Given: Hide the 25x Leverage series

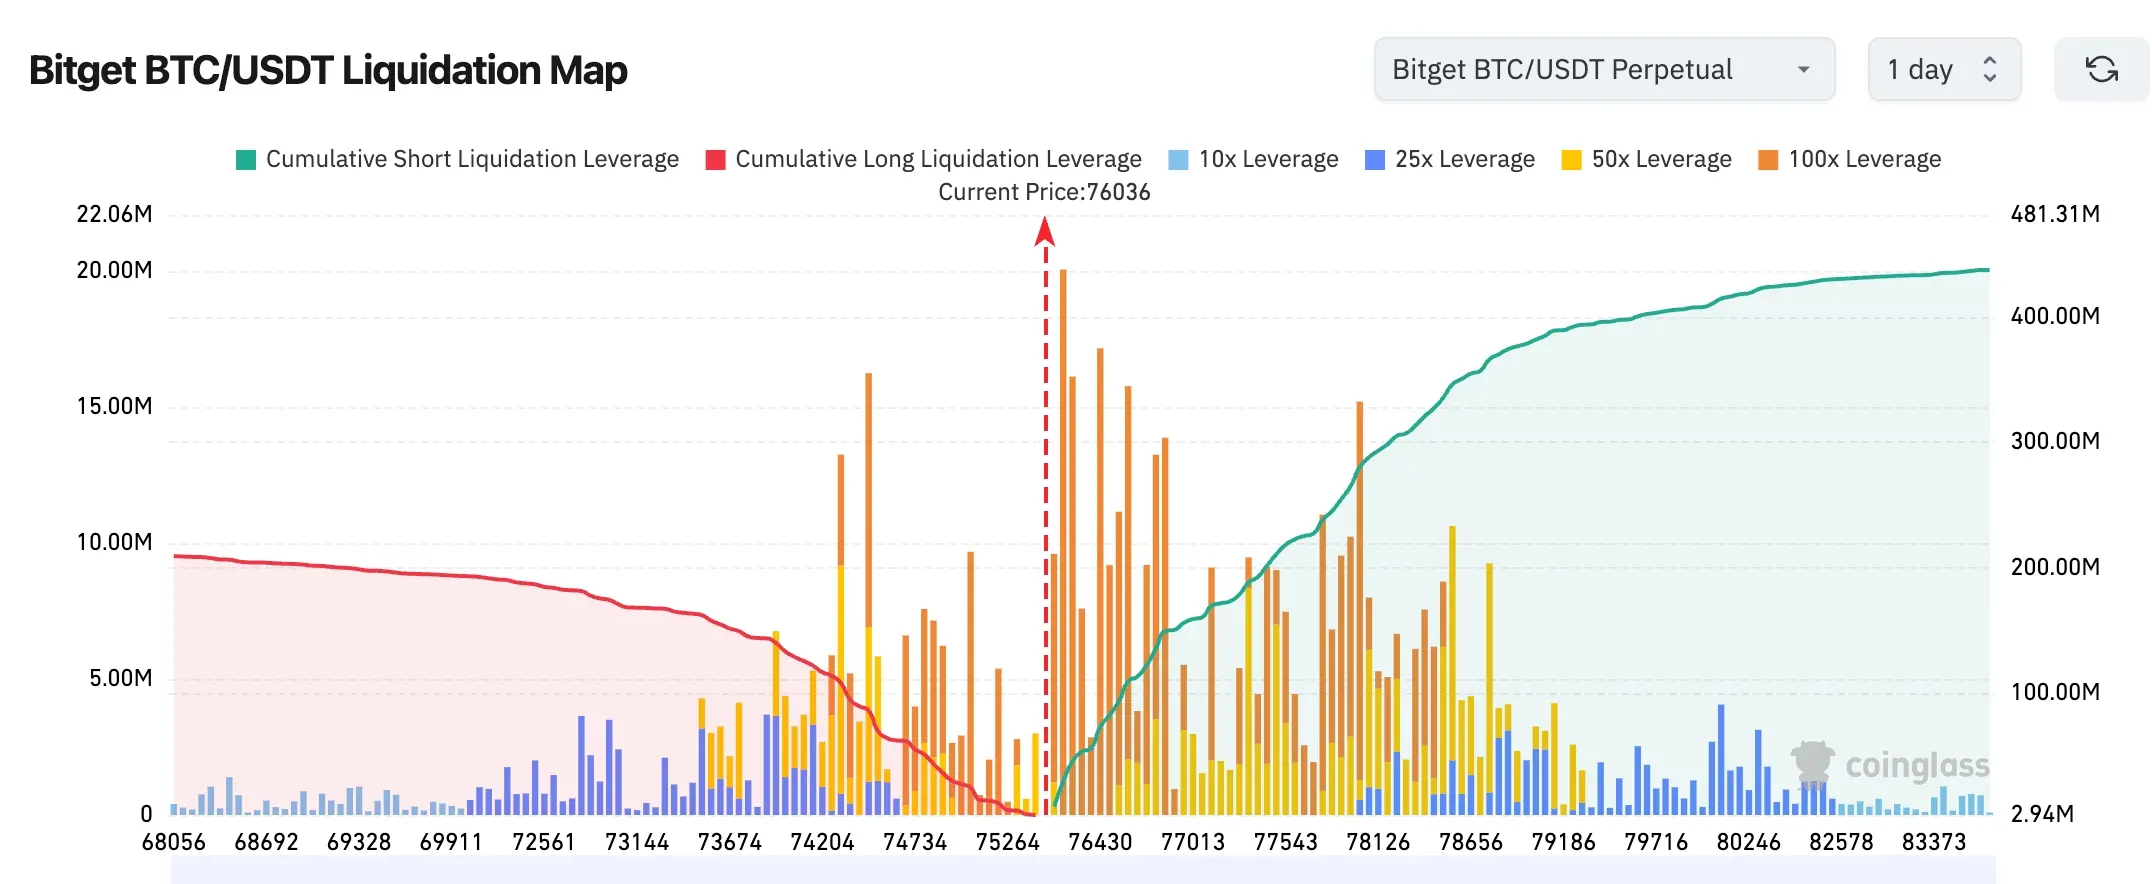Looking at the screenshot, I should coord(1450,159).
